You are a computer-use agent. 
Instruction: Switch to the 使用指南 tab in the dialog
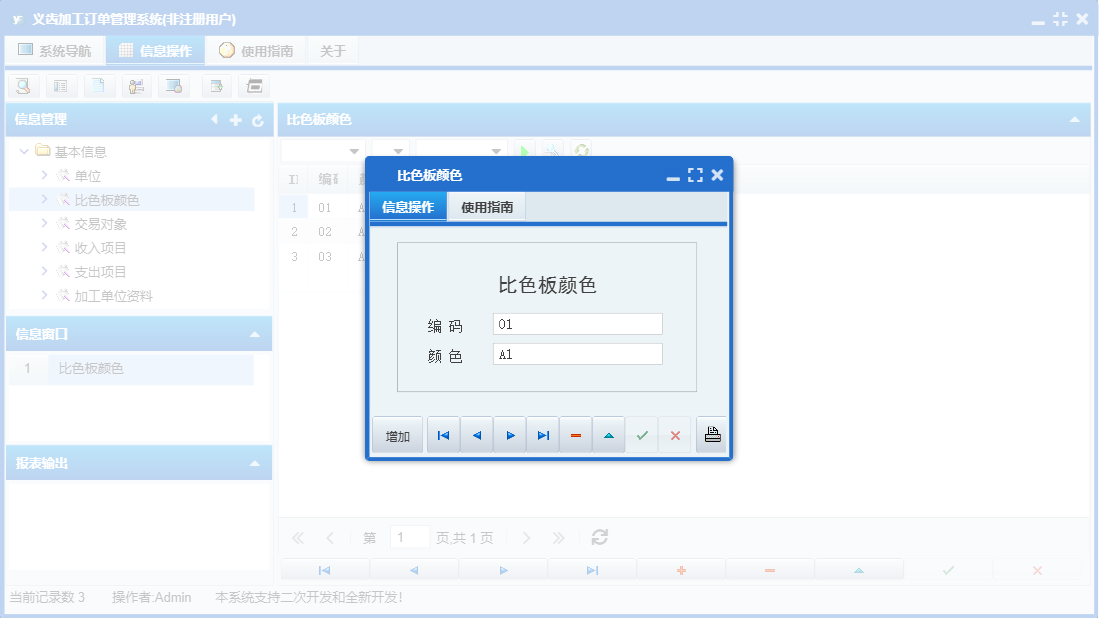(489, 206)
